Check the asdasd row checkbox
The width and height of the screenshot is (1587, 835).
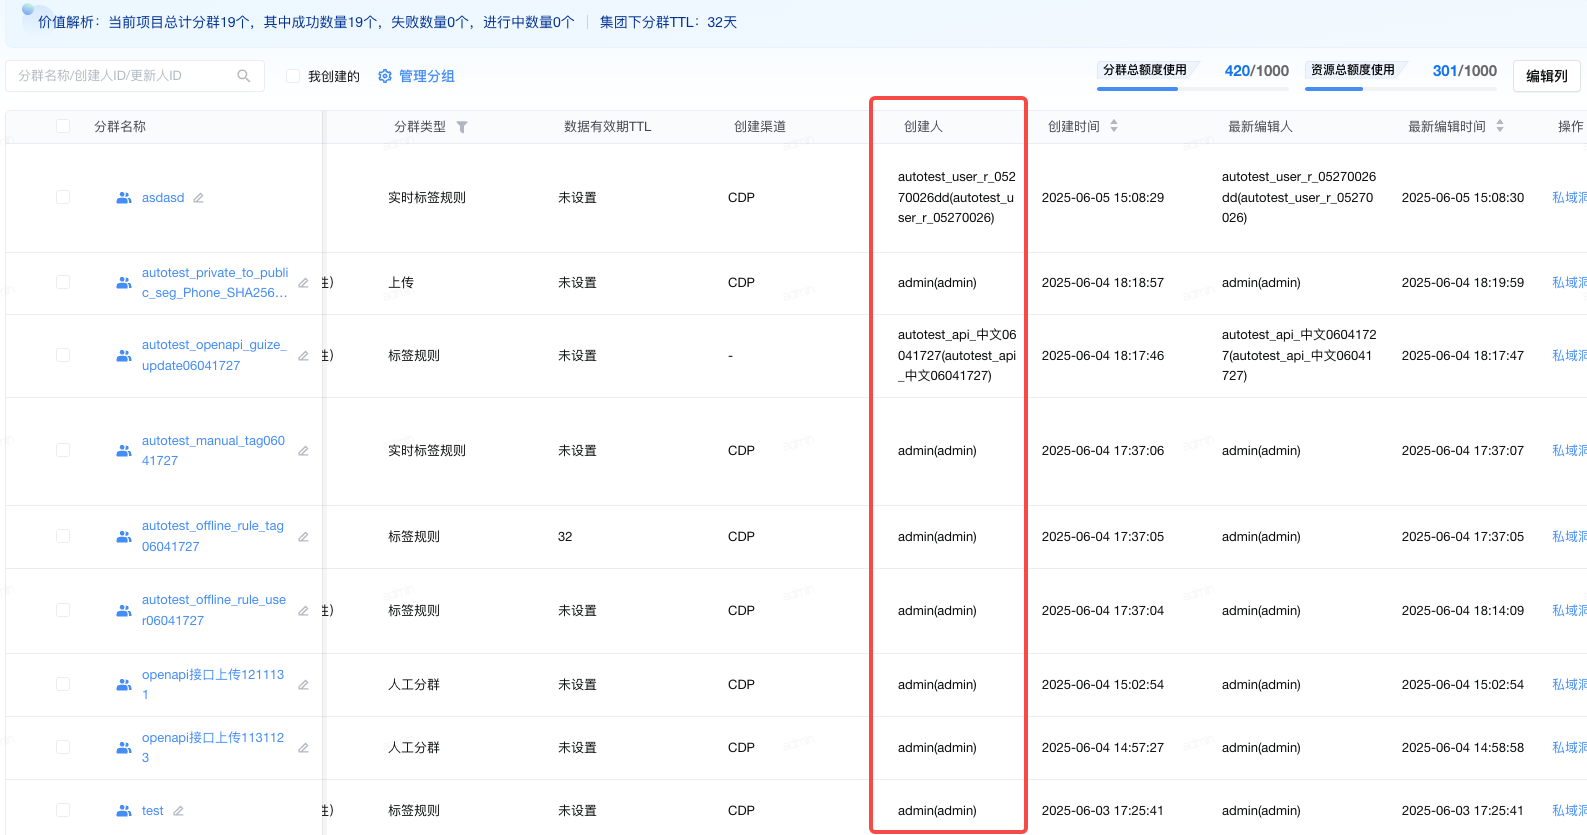pyautogui.click(x=63, y=198)
